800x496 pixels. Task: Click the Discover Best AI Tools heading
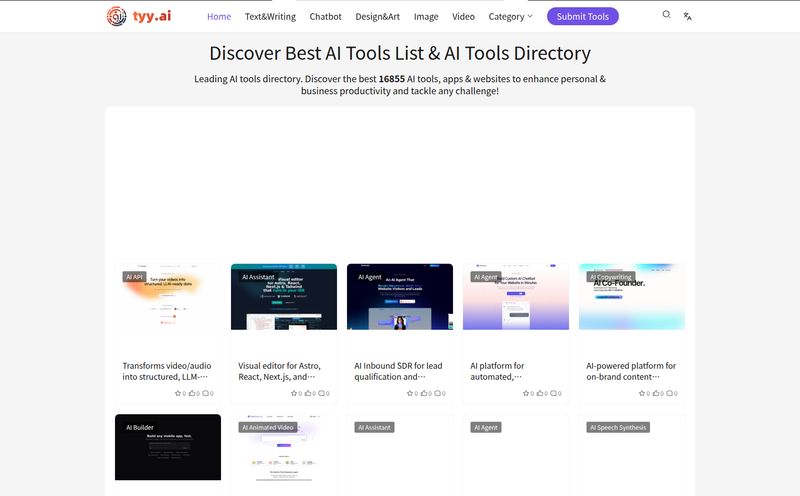click(400, 53)
